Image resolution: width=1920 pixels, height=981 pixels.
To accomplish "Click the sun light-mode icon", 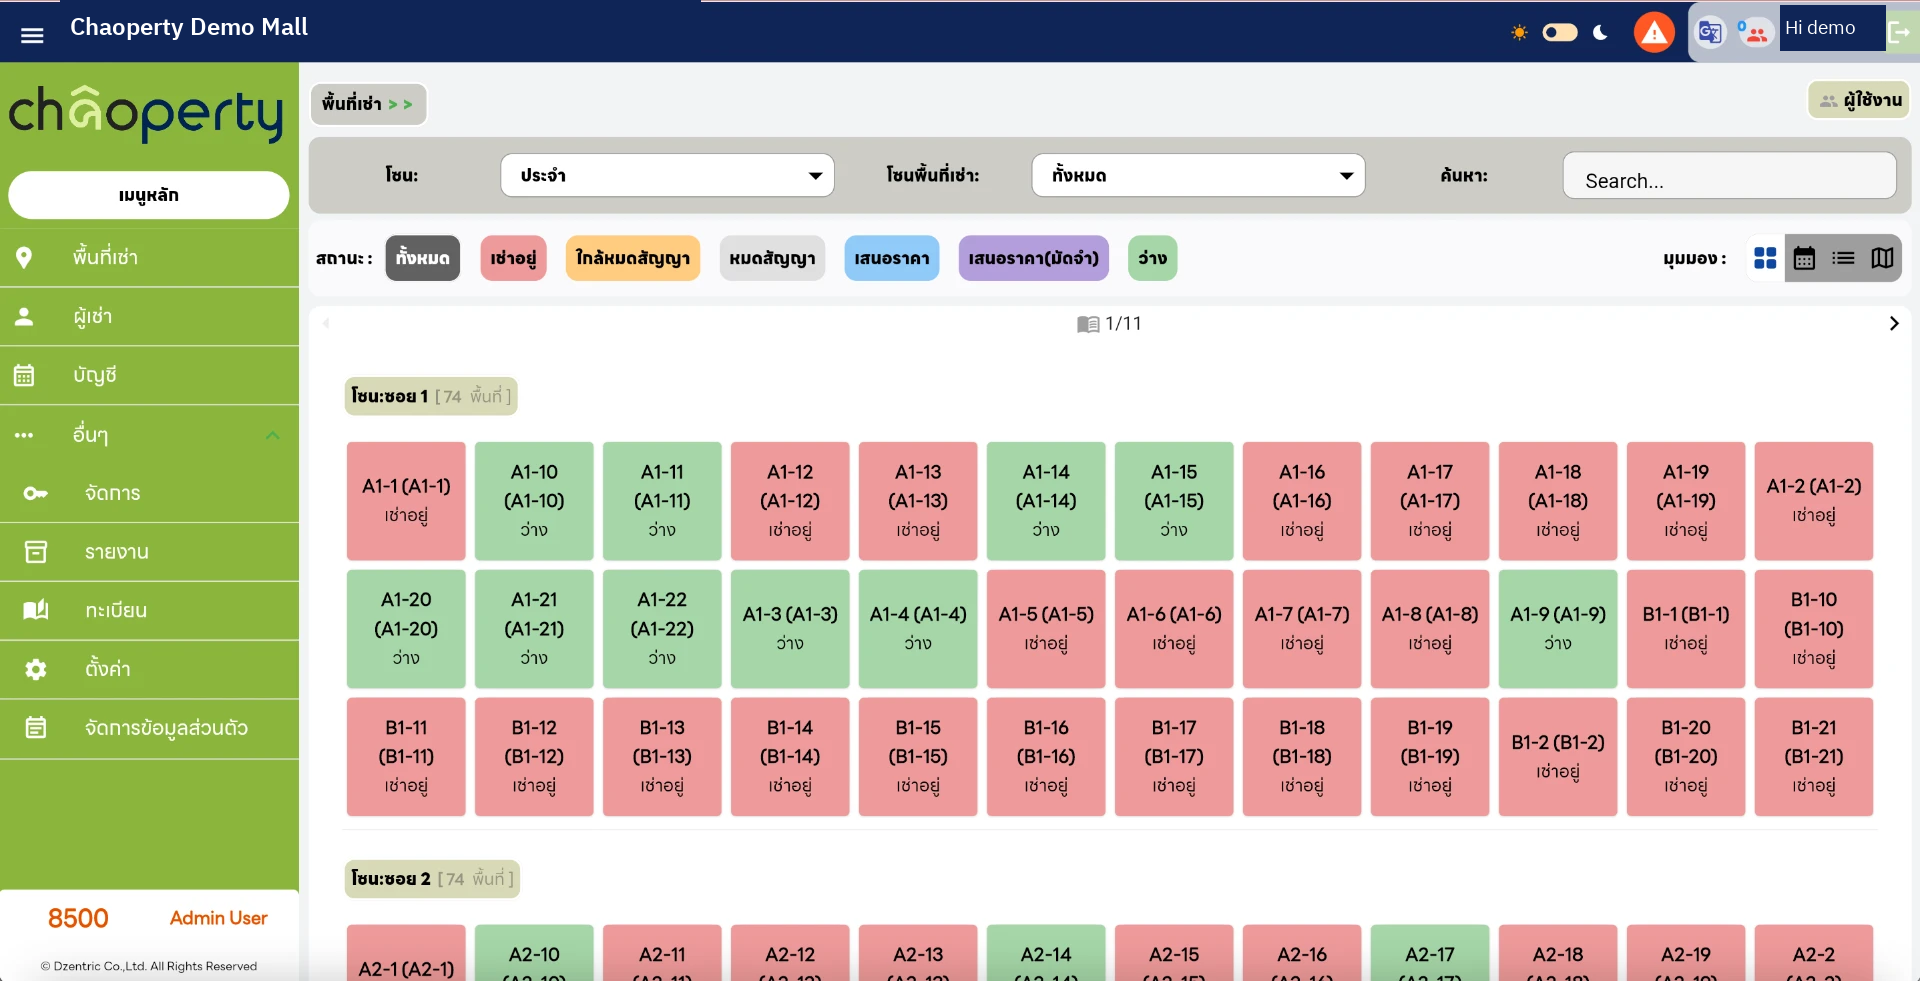I will [x=1519, y=33].
